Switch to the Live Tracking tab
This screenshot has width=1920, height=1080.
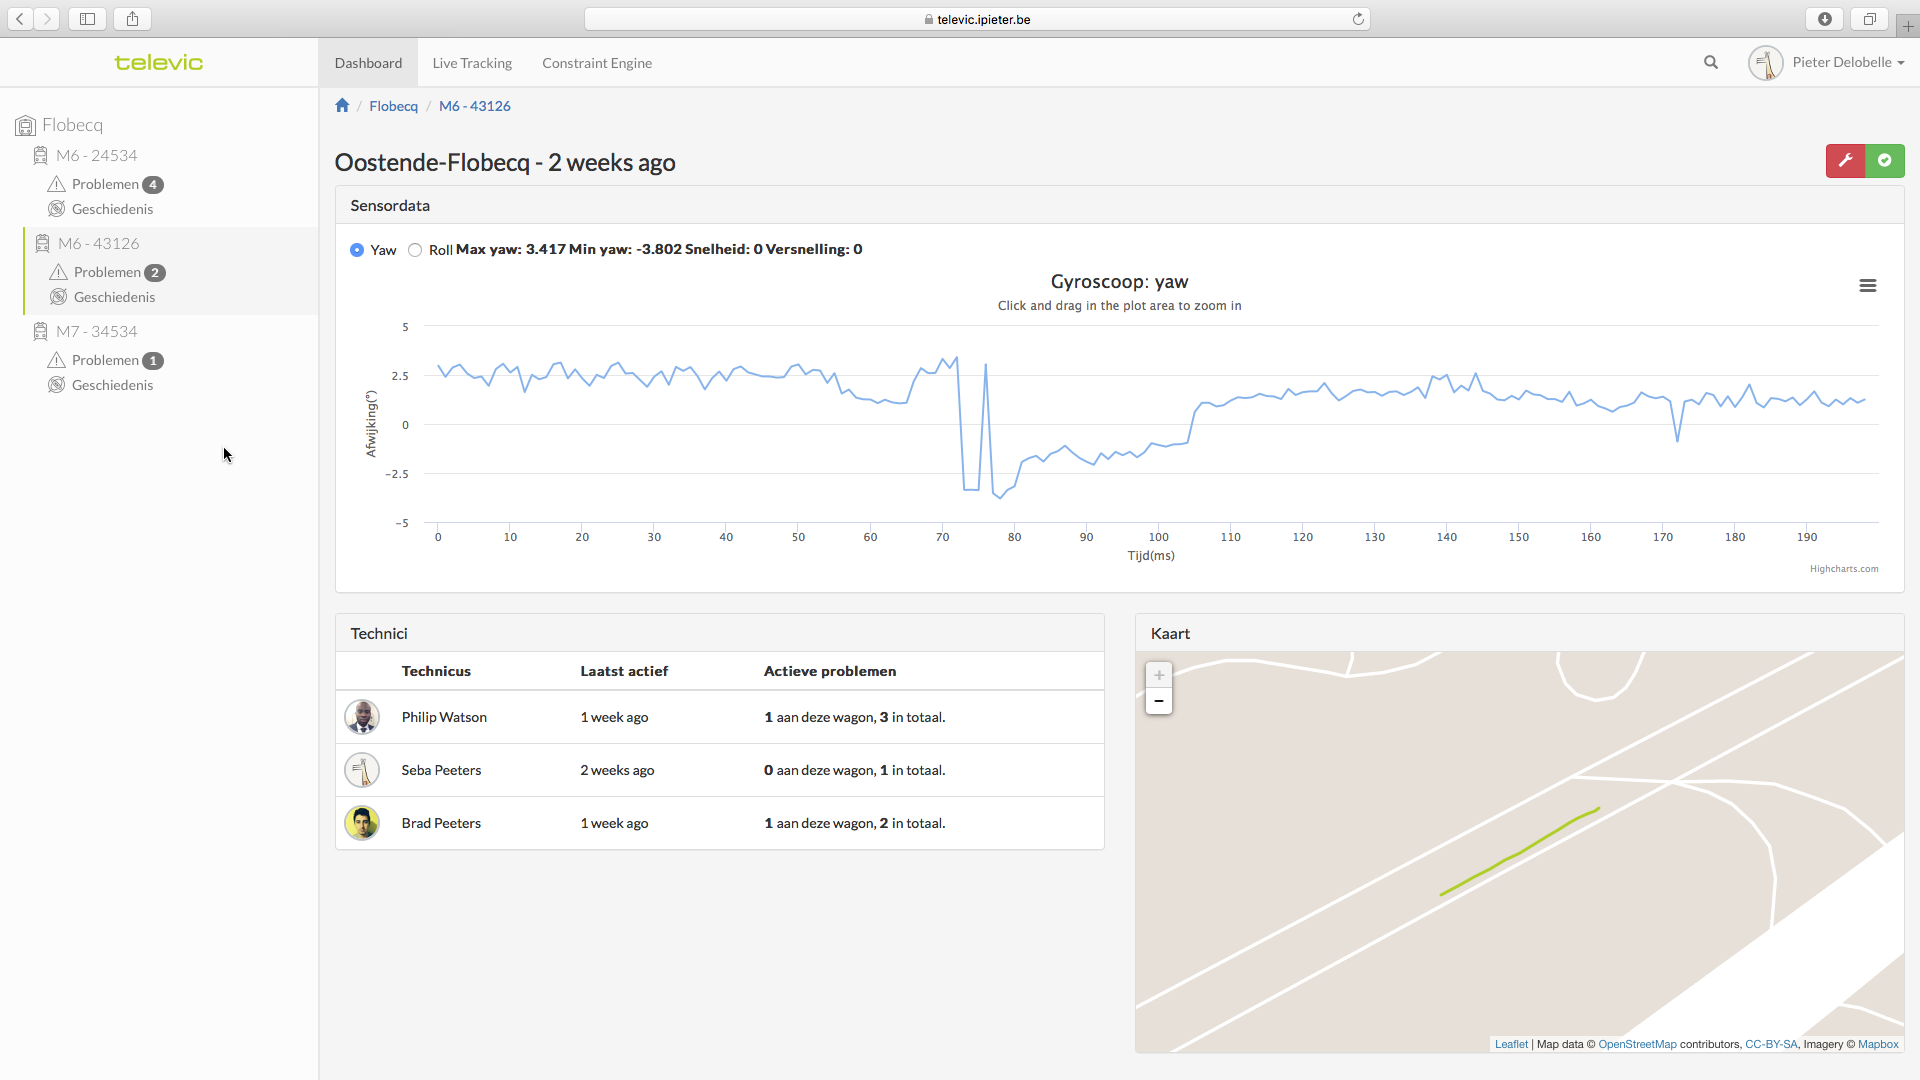coord(472,63)
